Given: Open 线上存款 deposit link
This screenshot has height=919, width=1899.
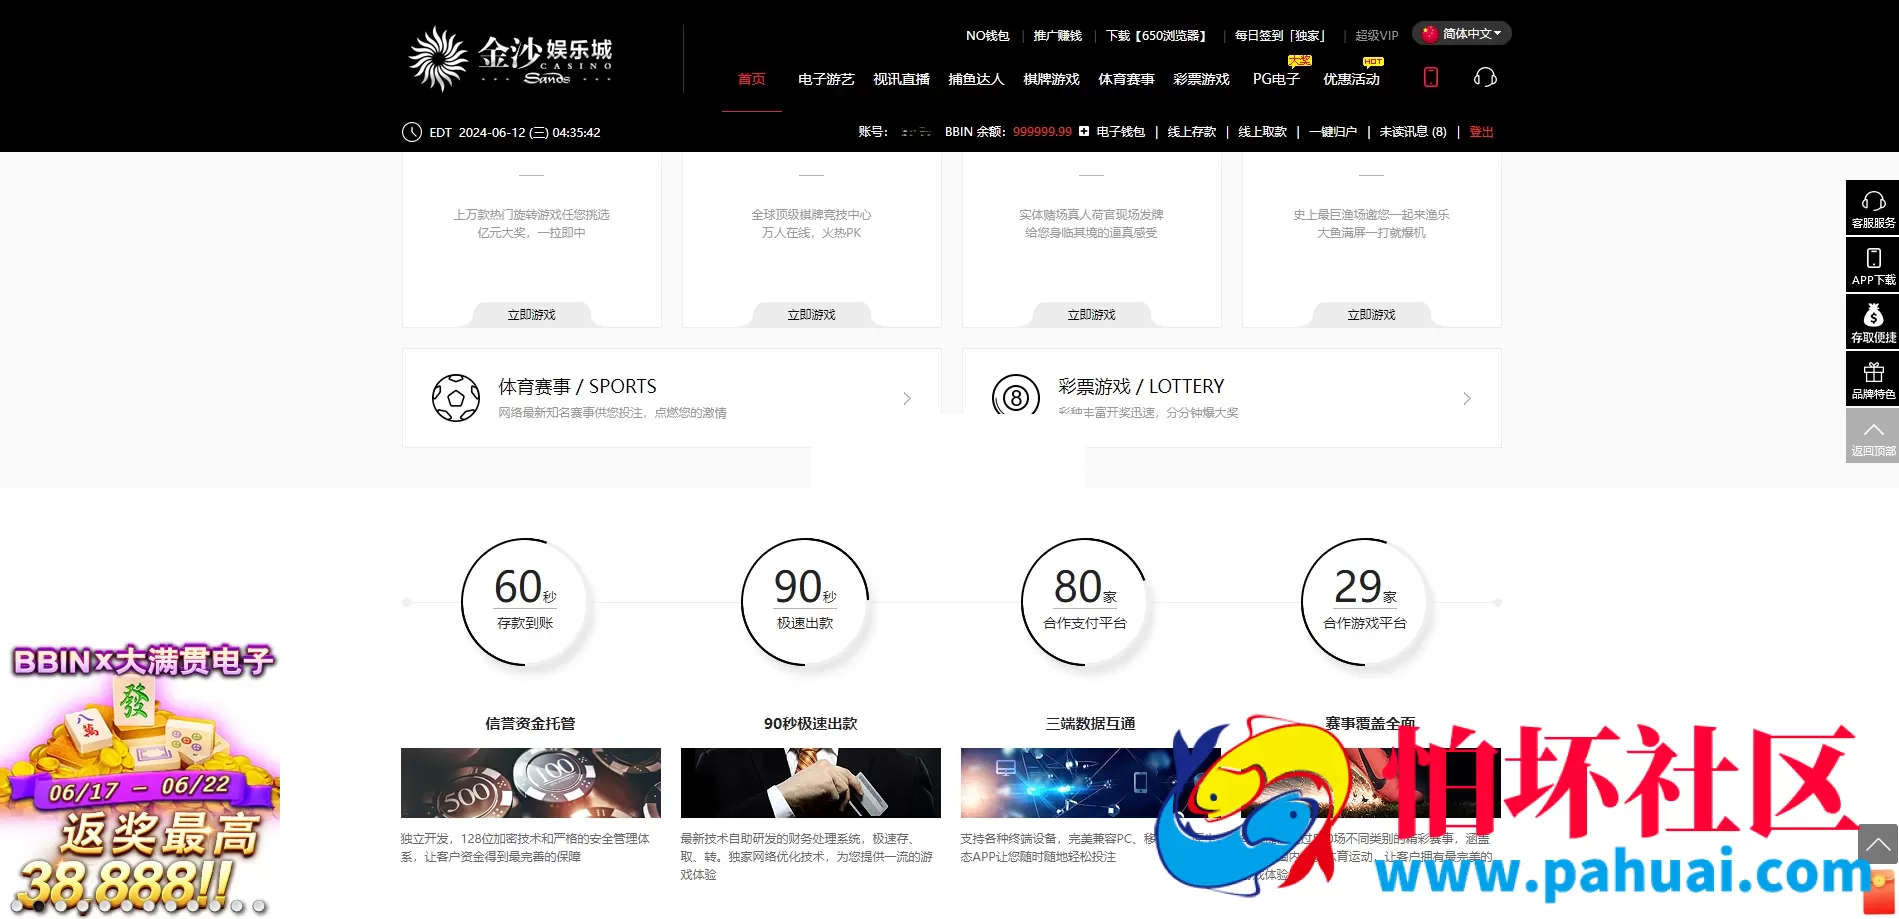Looking at the screenshot, I should pos(1192,132).
